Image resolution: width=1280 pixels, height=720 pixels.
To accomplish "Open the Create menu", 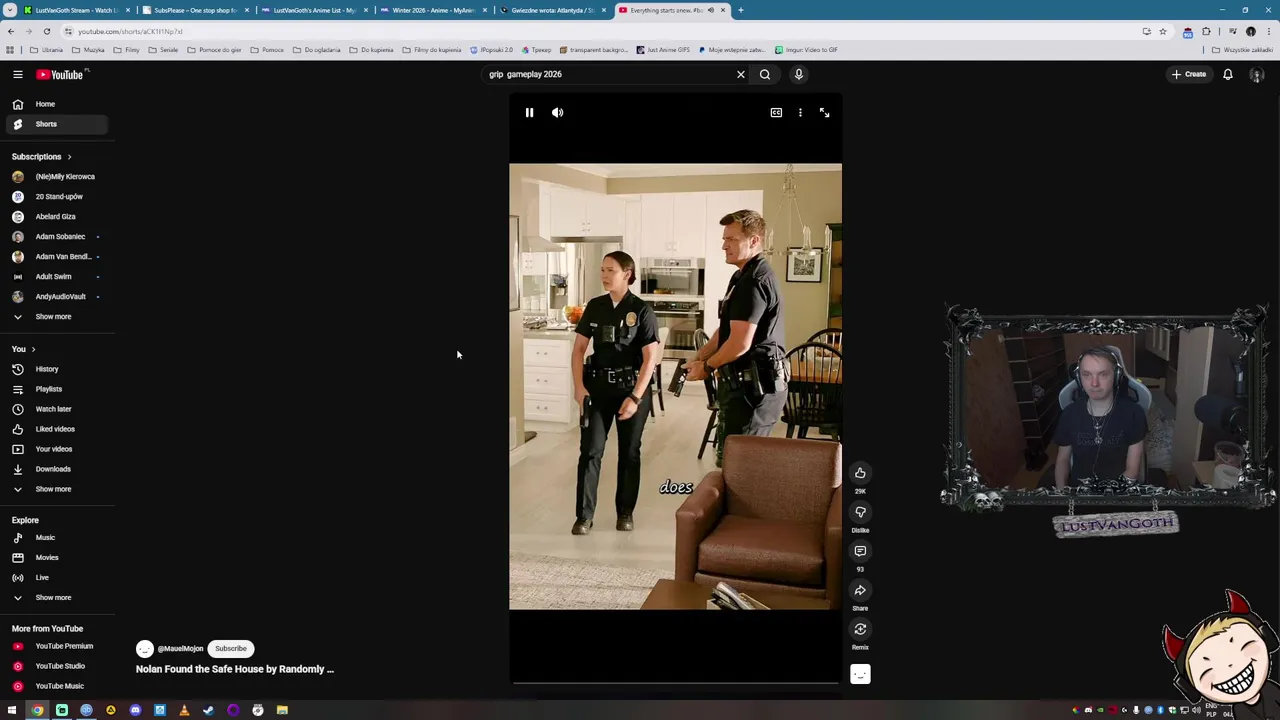I will (1189, 74).
